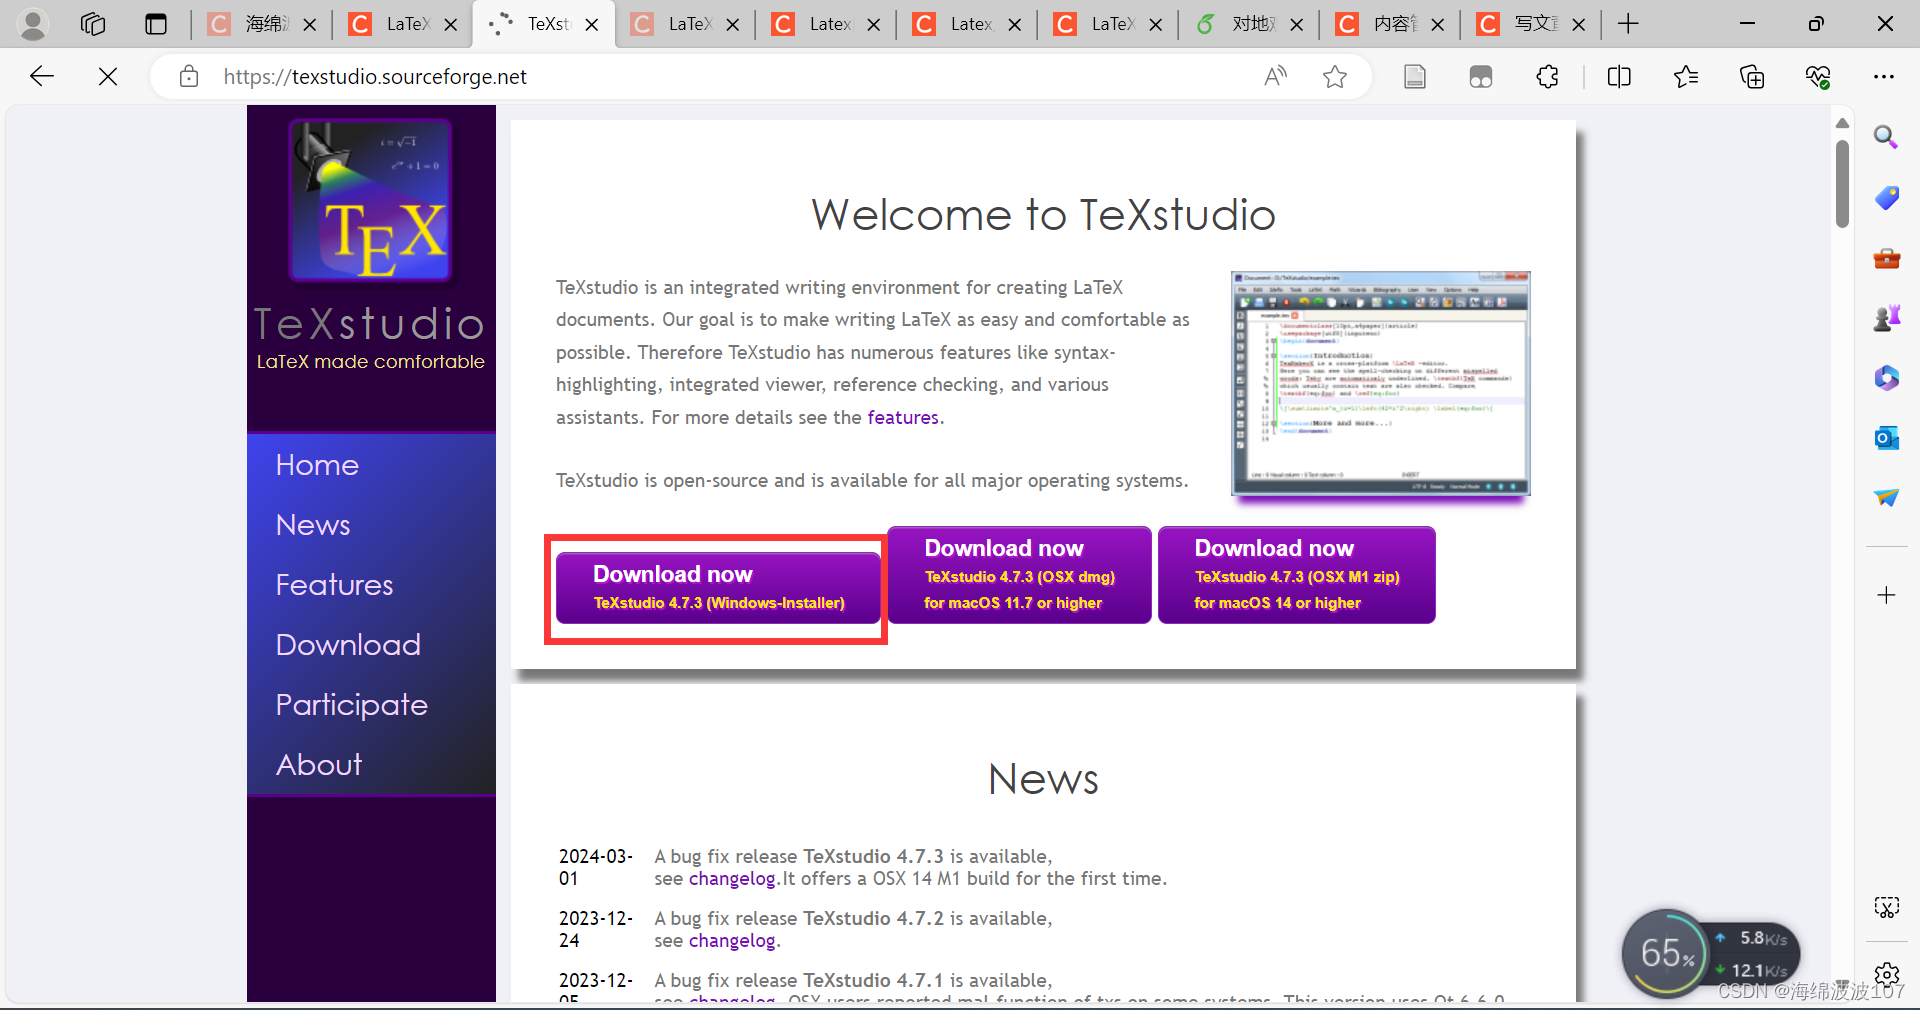Image resolution: width=1920 pixels, height=1010 pixels.
Task: Open Download in the site navigation
Action: (x=348, y=645)
